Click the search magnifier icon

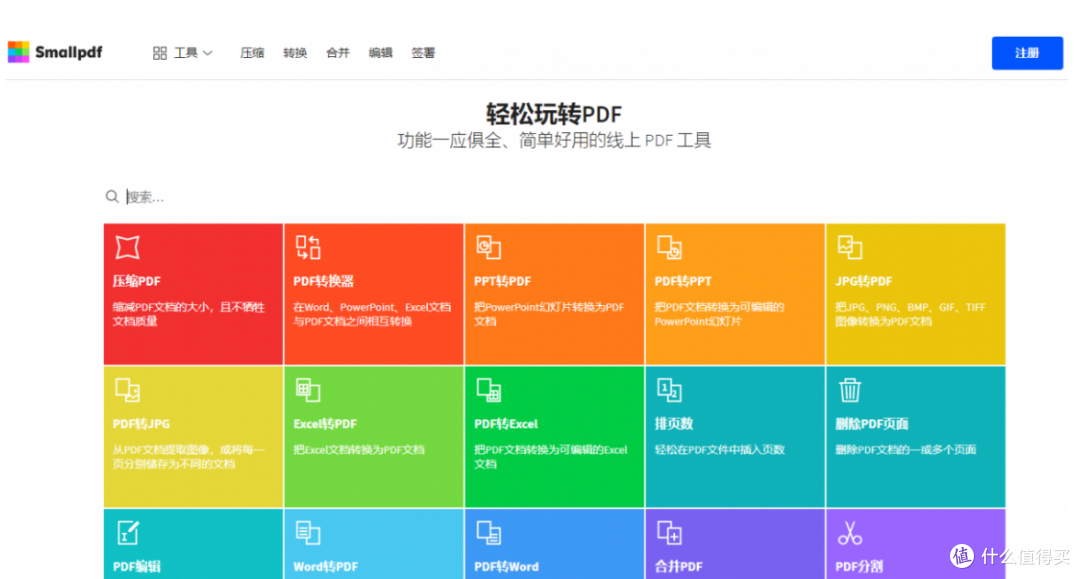(112, 197)
